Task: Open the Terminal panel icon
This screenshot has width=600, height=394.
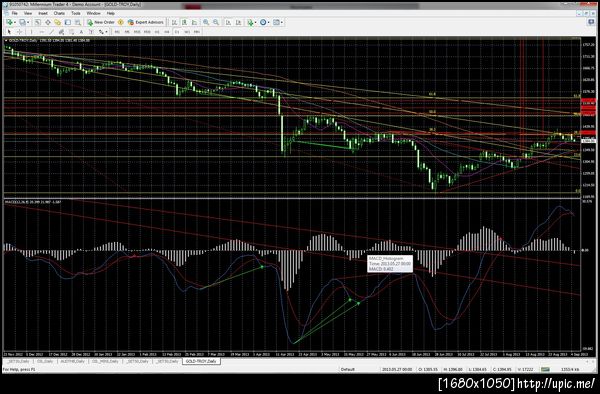Action: 68,22
